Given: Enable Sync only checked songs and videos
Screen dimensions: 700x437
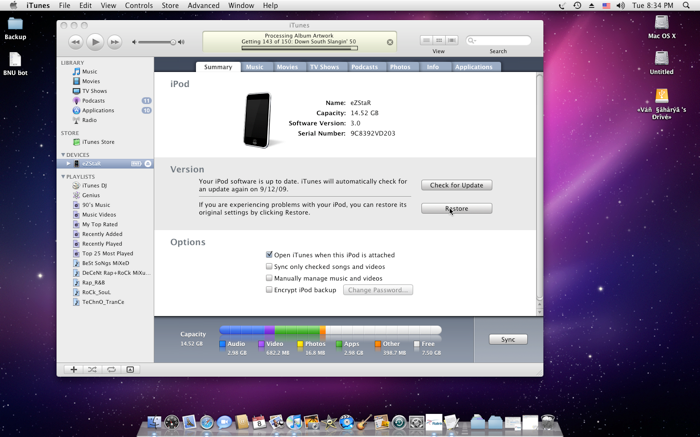Looking at the screenshot, I should (x=269, y=266).
